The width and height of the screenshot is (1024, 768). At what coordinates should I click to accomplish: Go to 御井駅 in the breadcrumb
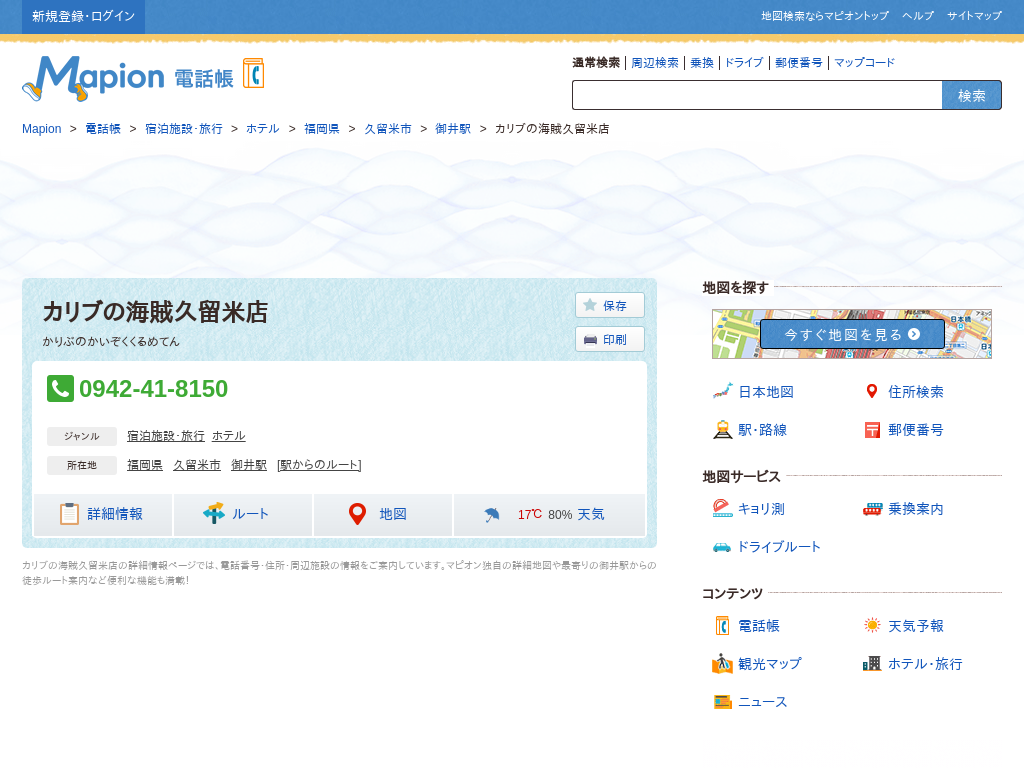[453, 129]
